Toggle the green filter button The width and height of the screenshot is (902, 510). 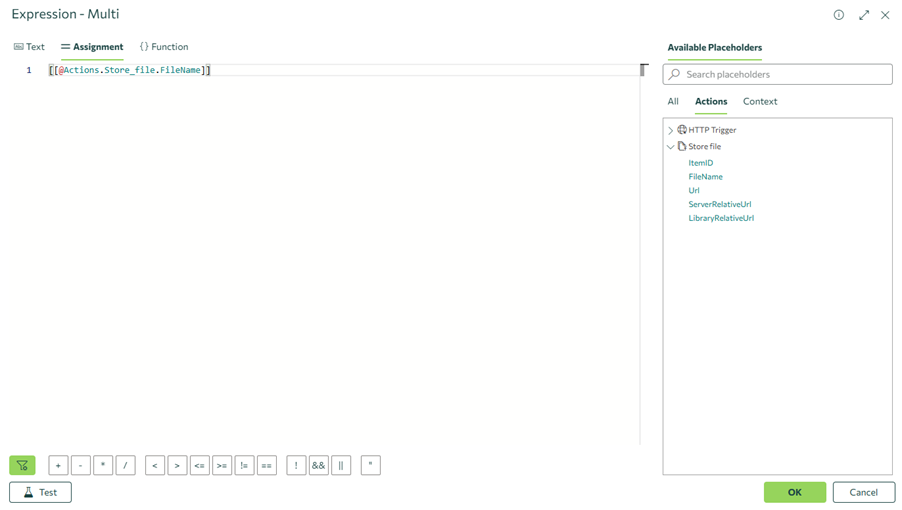point(22,465)
